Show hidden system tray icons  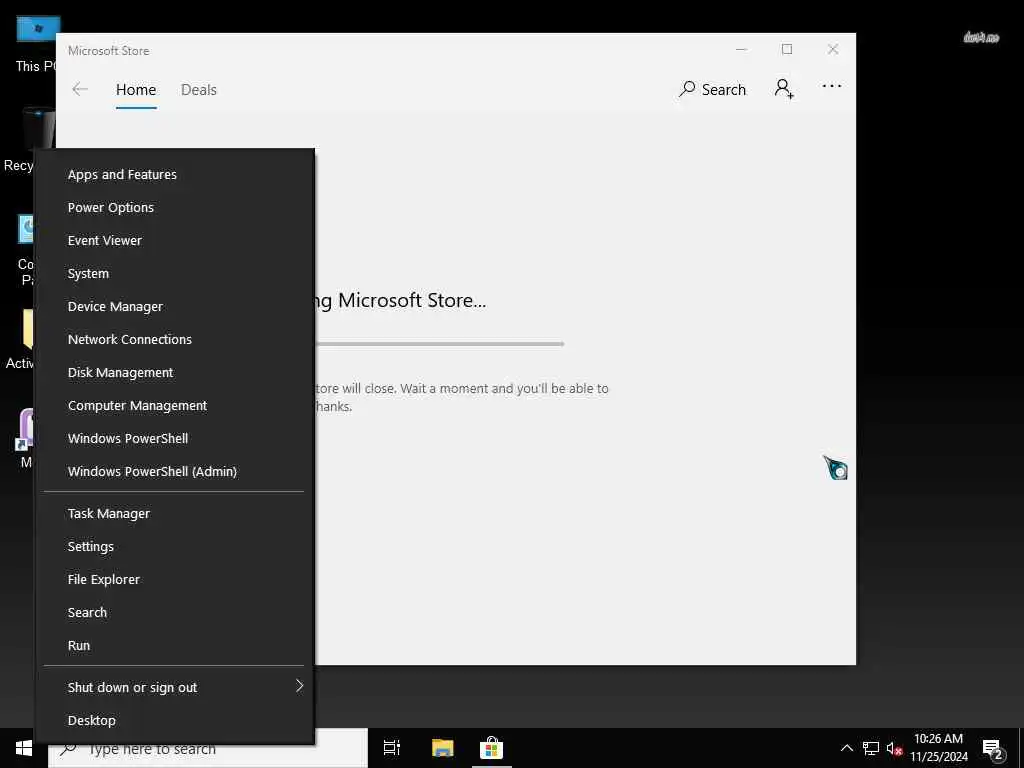846,748
